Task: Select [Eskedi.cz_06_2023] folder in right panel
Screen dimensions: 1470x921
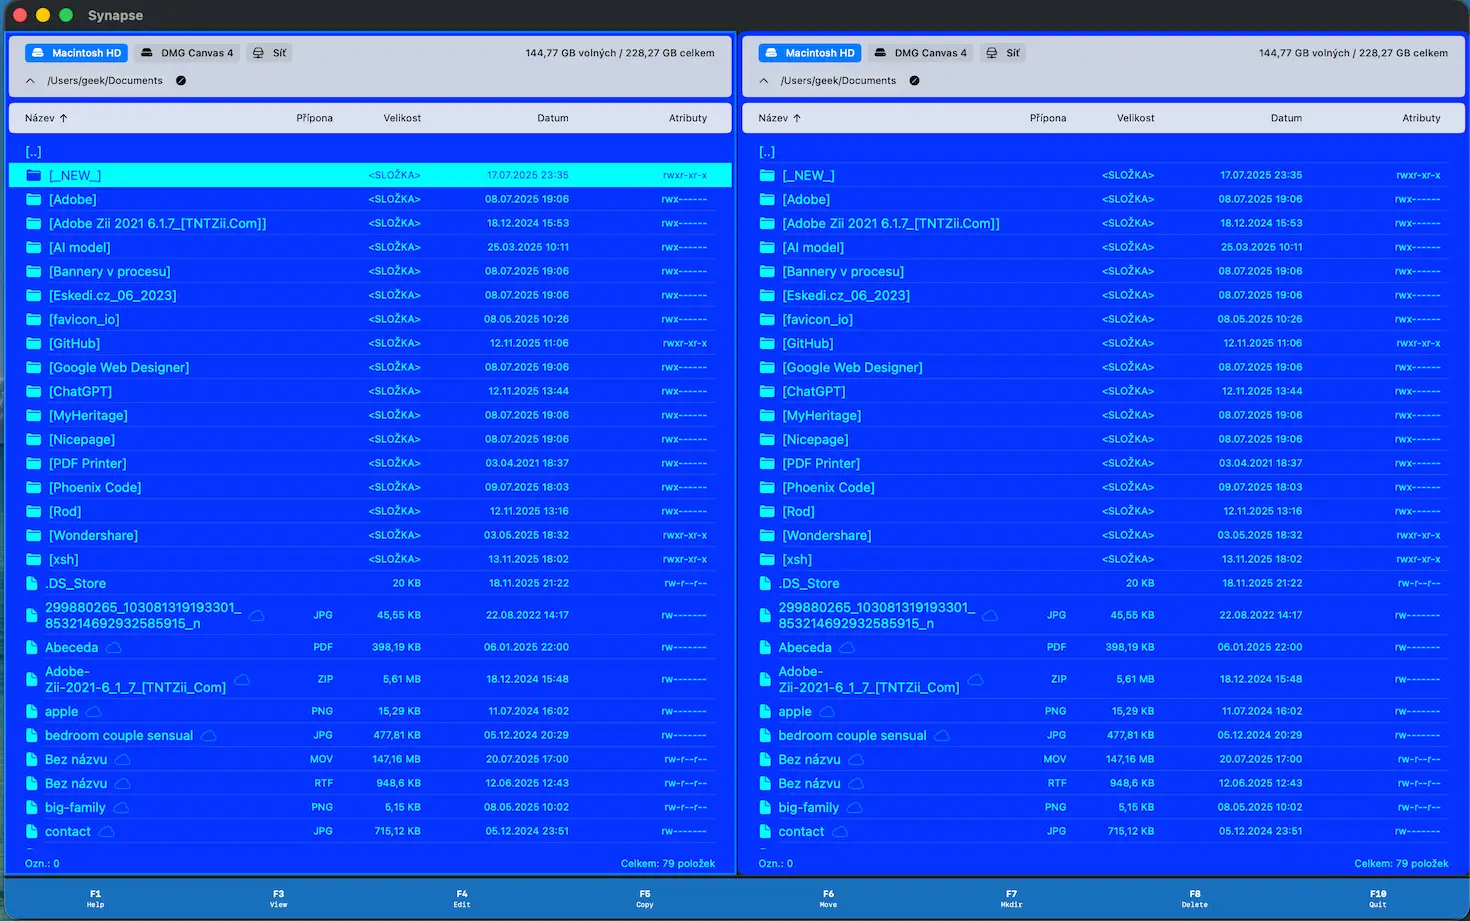Action: pyautogui.click(x=1104, y=295)
